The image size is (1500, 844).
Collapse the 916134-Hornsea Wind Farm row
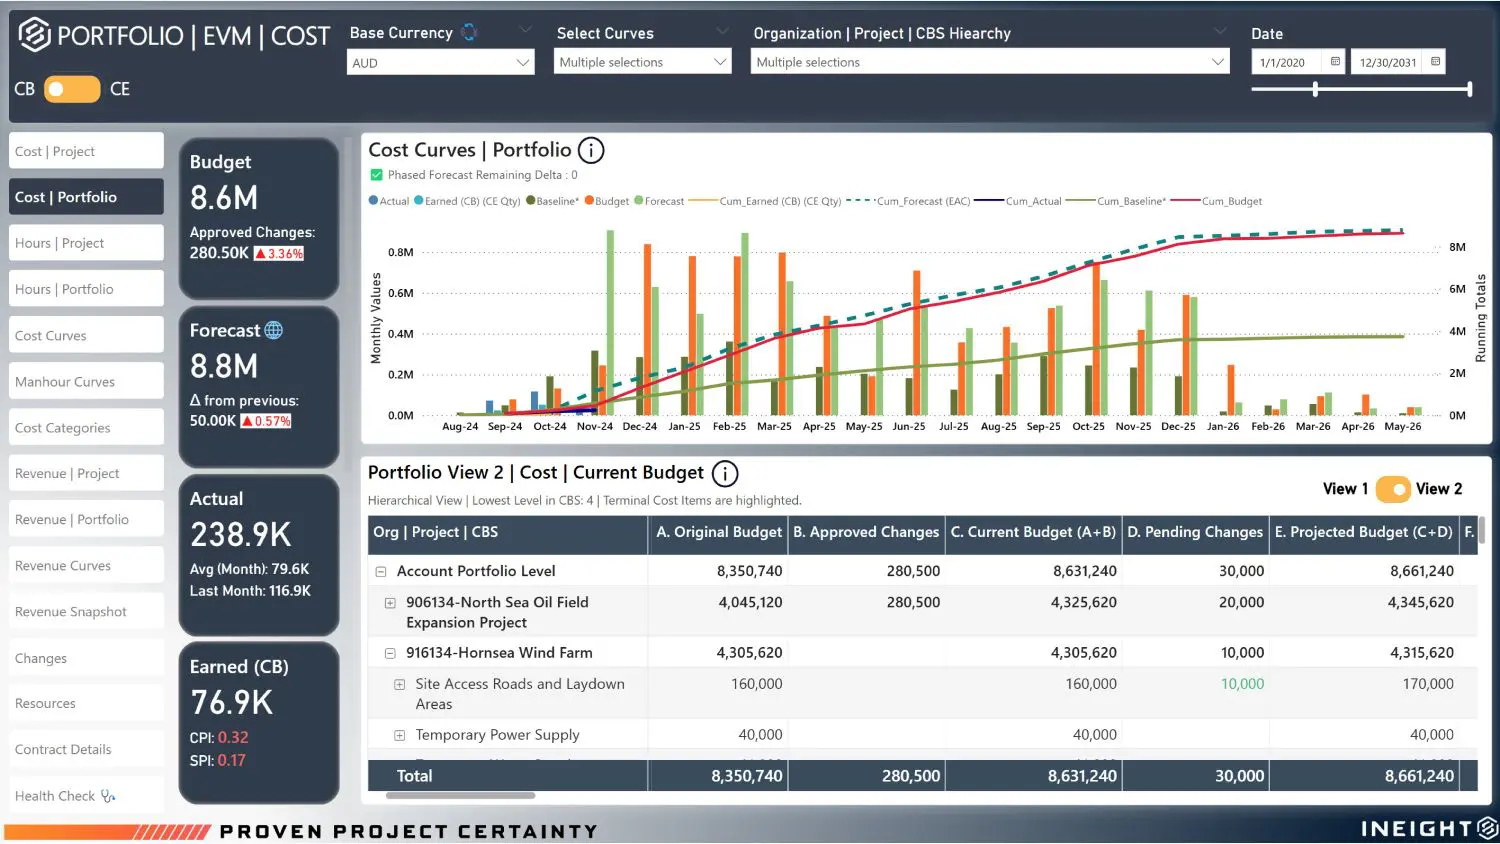390,653
